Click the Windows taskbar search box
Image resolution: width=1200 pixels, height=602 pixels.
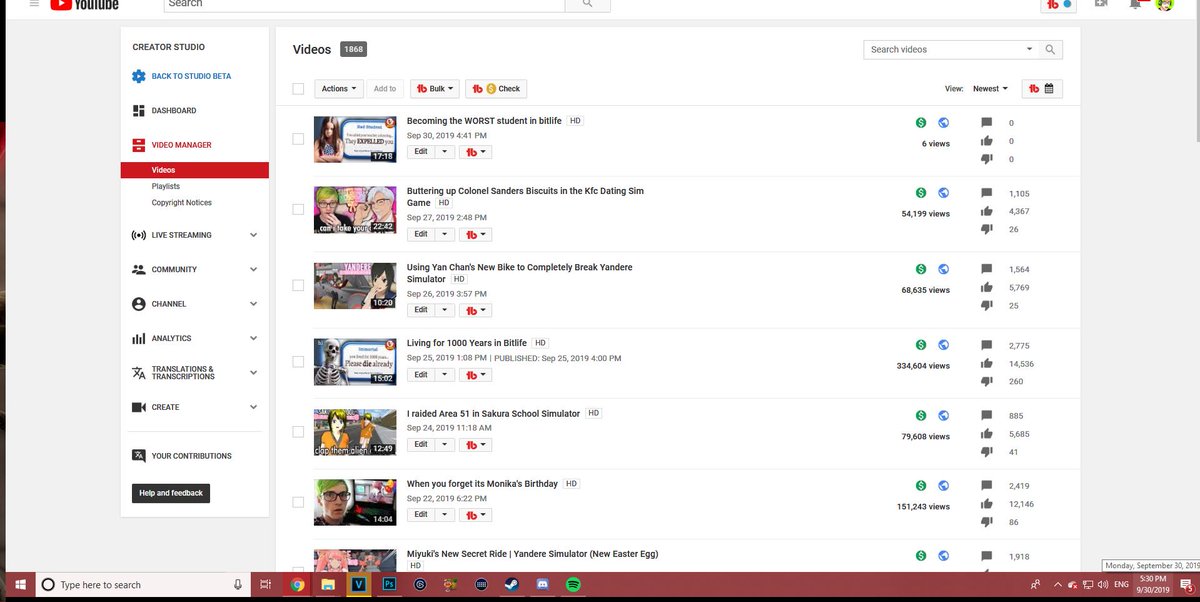(142, 585)
